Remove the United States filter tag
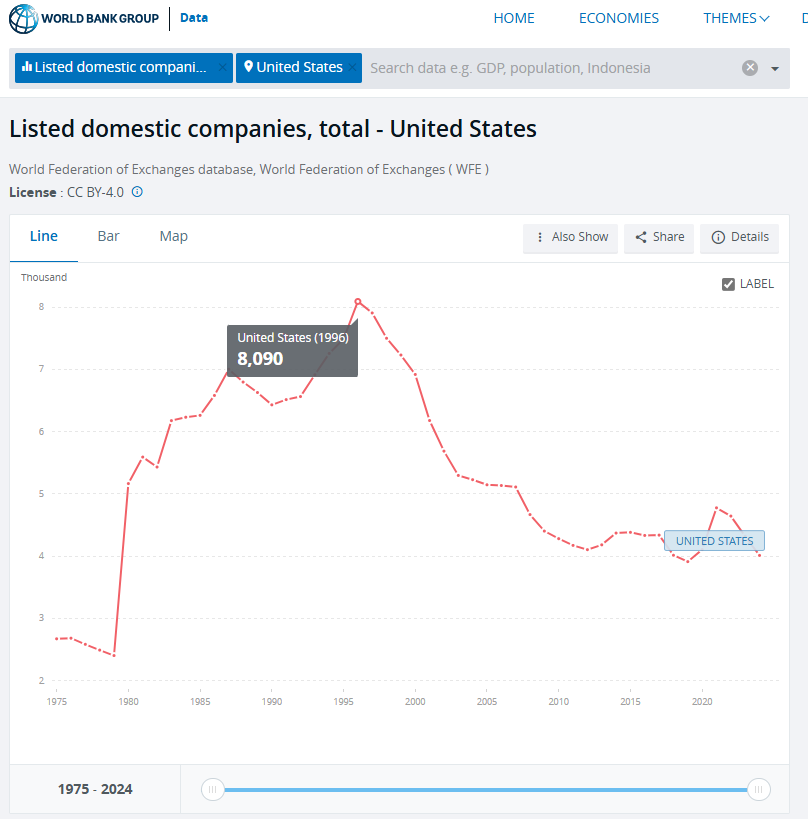 (x=352, y=67)
